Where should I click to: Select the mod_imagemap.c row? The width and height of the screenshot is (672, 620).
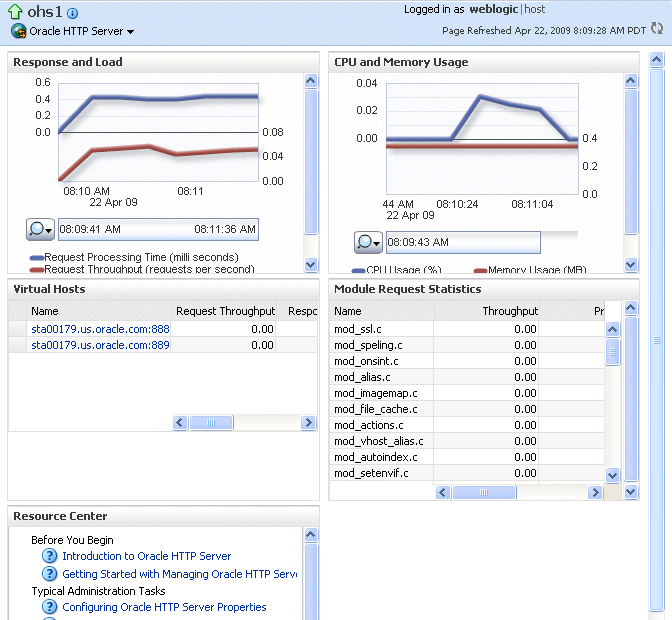tap(467, 393)
